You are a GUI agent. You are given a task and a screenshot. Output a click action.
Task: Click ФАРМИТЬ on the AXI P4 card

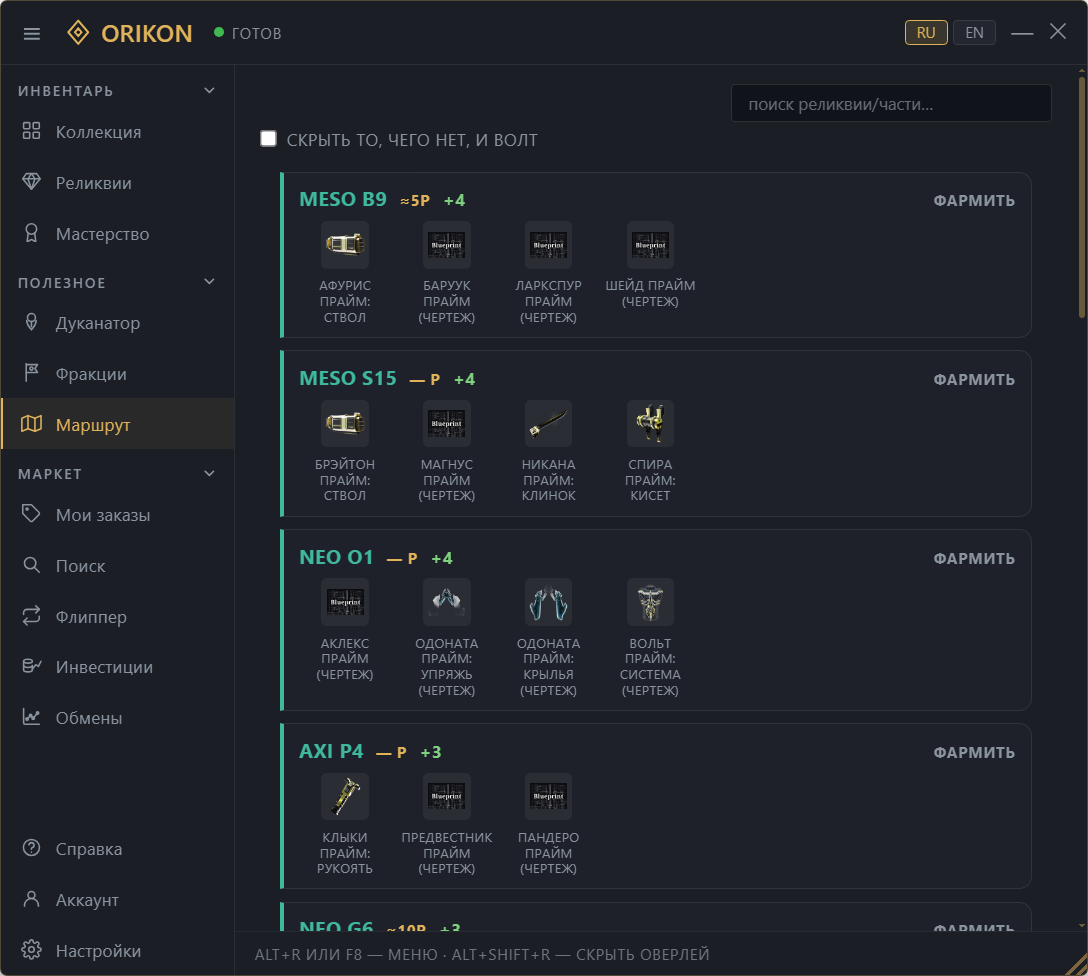tap(974, 753)
